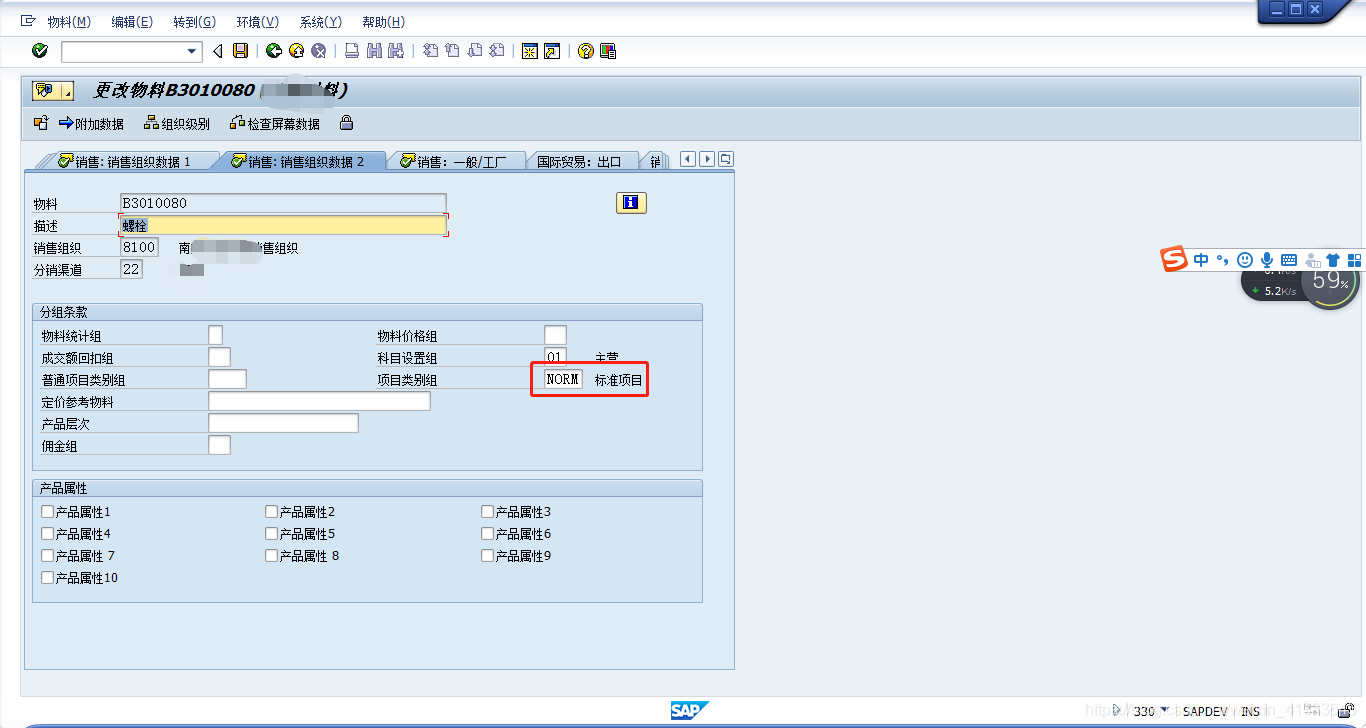Click the 佣金组 input field
Screen dimensions: 1366x728
(x=219, y=445)
